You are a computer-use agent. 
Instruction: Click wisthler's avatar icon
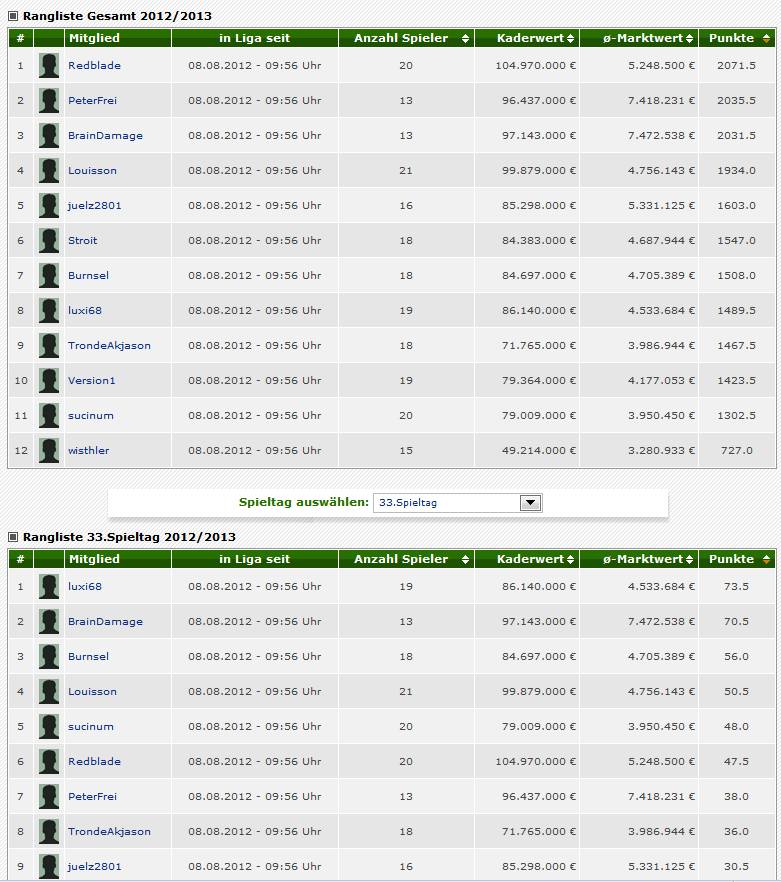pos(49,451)
